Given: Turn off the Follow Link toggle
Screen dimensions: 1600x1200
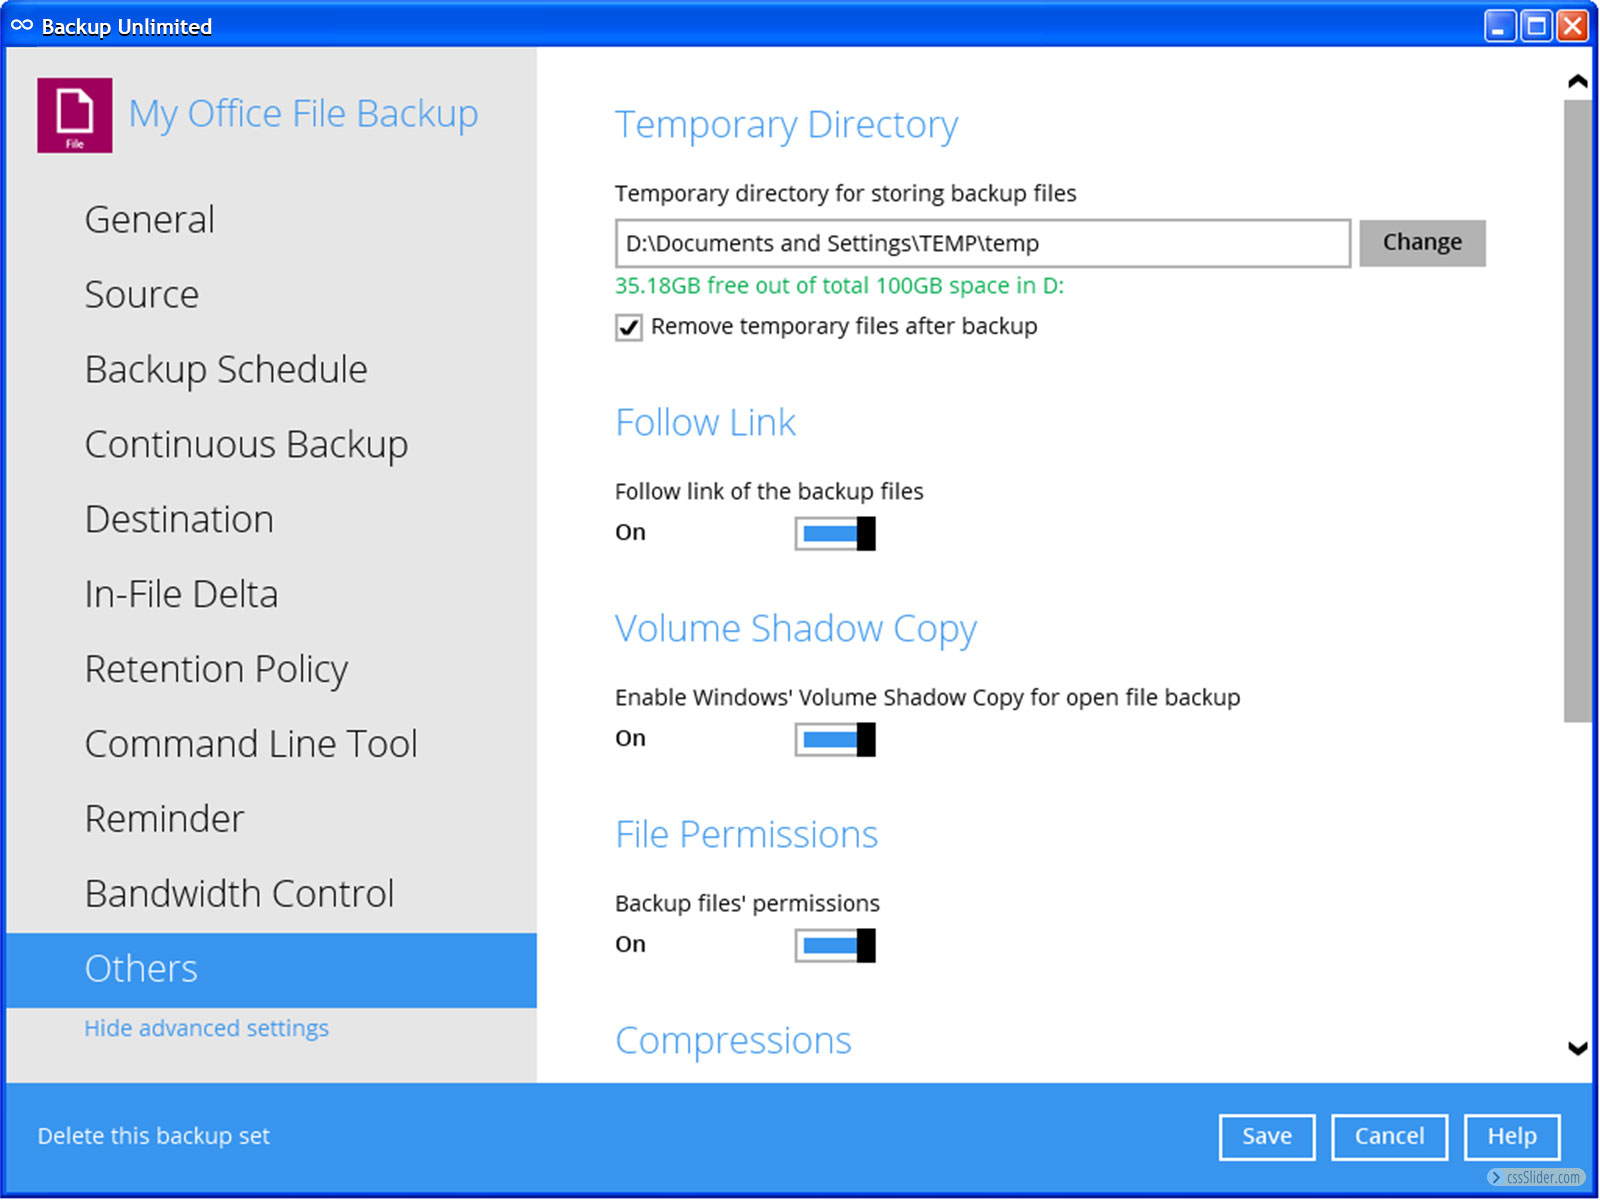Looking at the screenshot, I should [835, 534].
